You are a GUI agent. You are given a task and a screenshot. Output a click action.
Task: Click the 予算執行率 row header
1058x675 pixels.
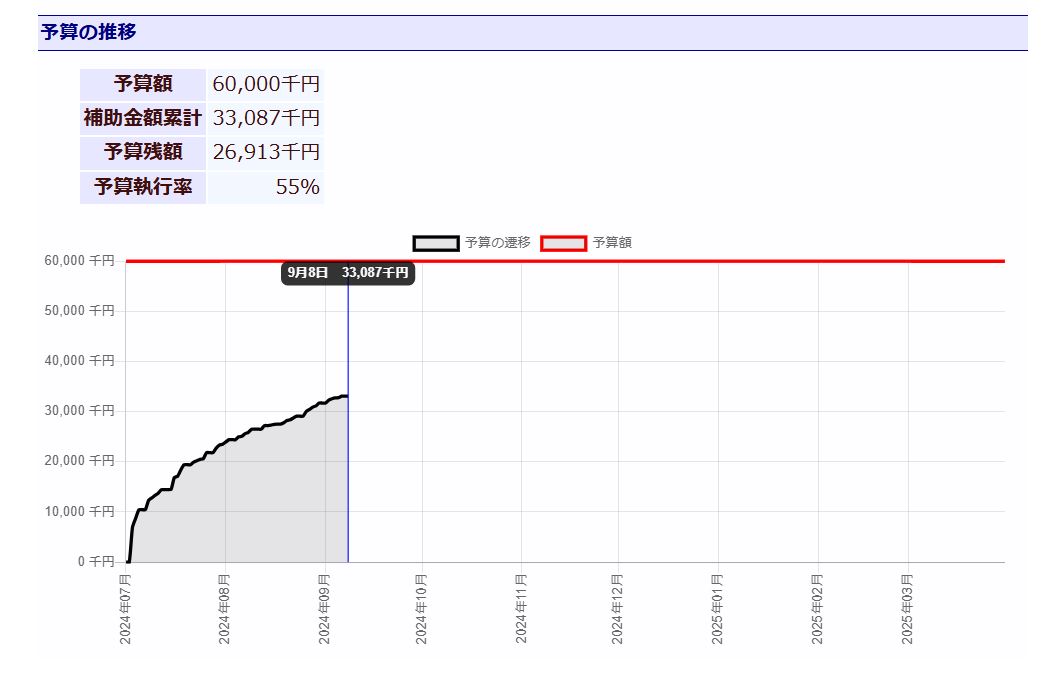pyautogui.click(x=143, y=187)
